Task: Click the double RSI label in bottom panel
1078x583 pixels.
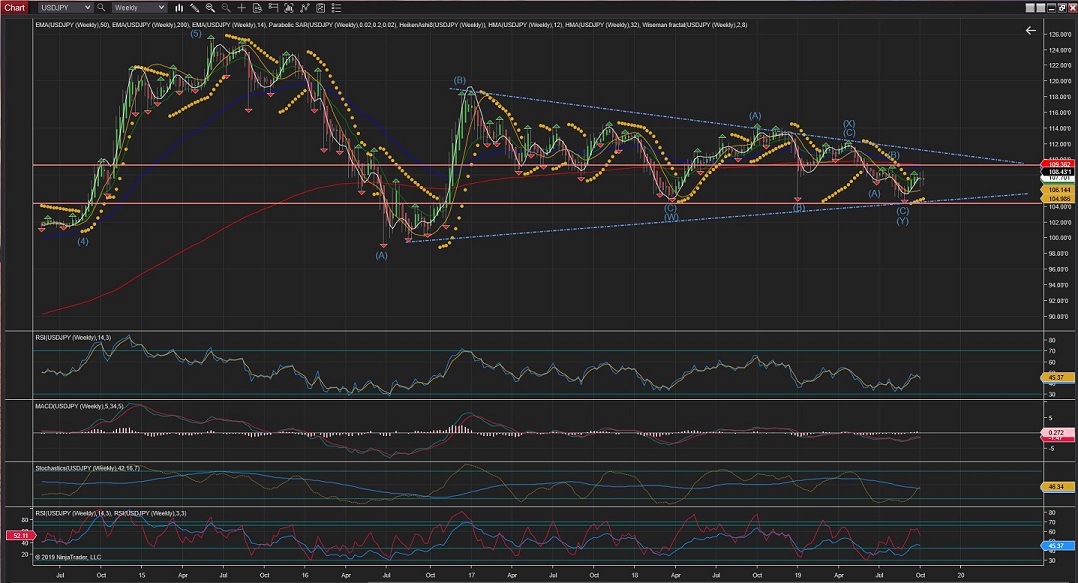Action: point(111,514)
